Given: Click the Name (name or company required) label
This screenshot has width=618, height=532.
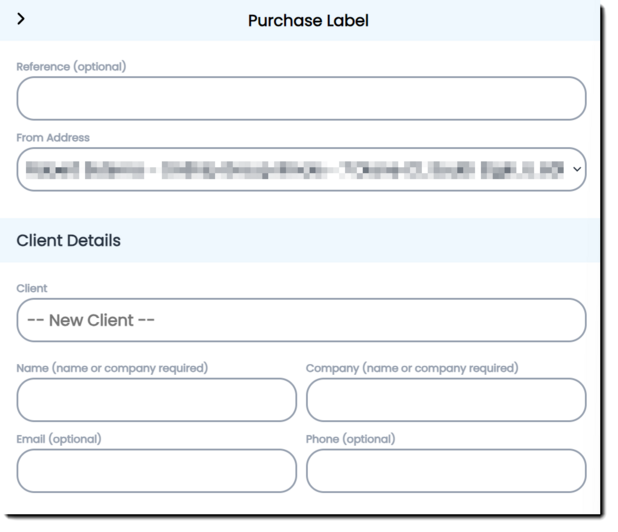Looking at the screenshot, I should tap(112, 368).
